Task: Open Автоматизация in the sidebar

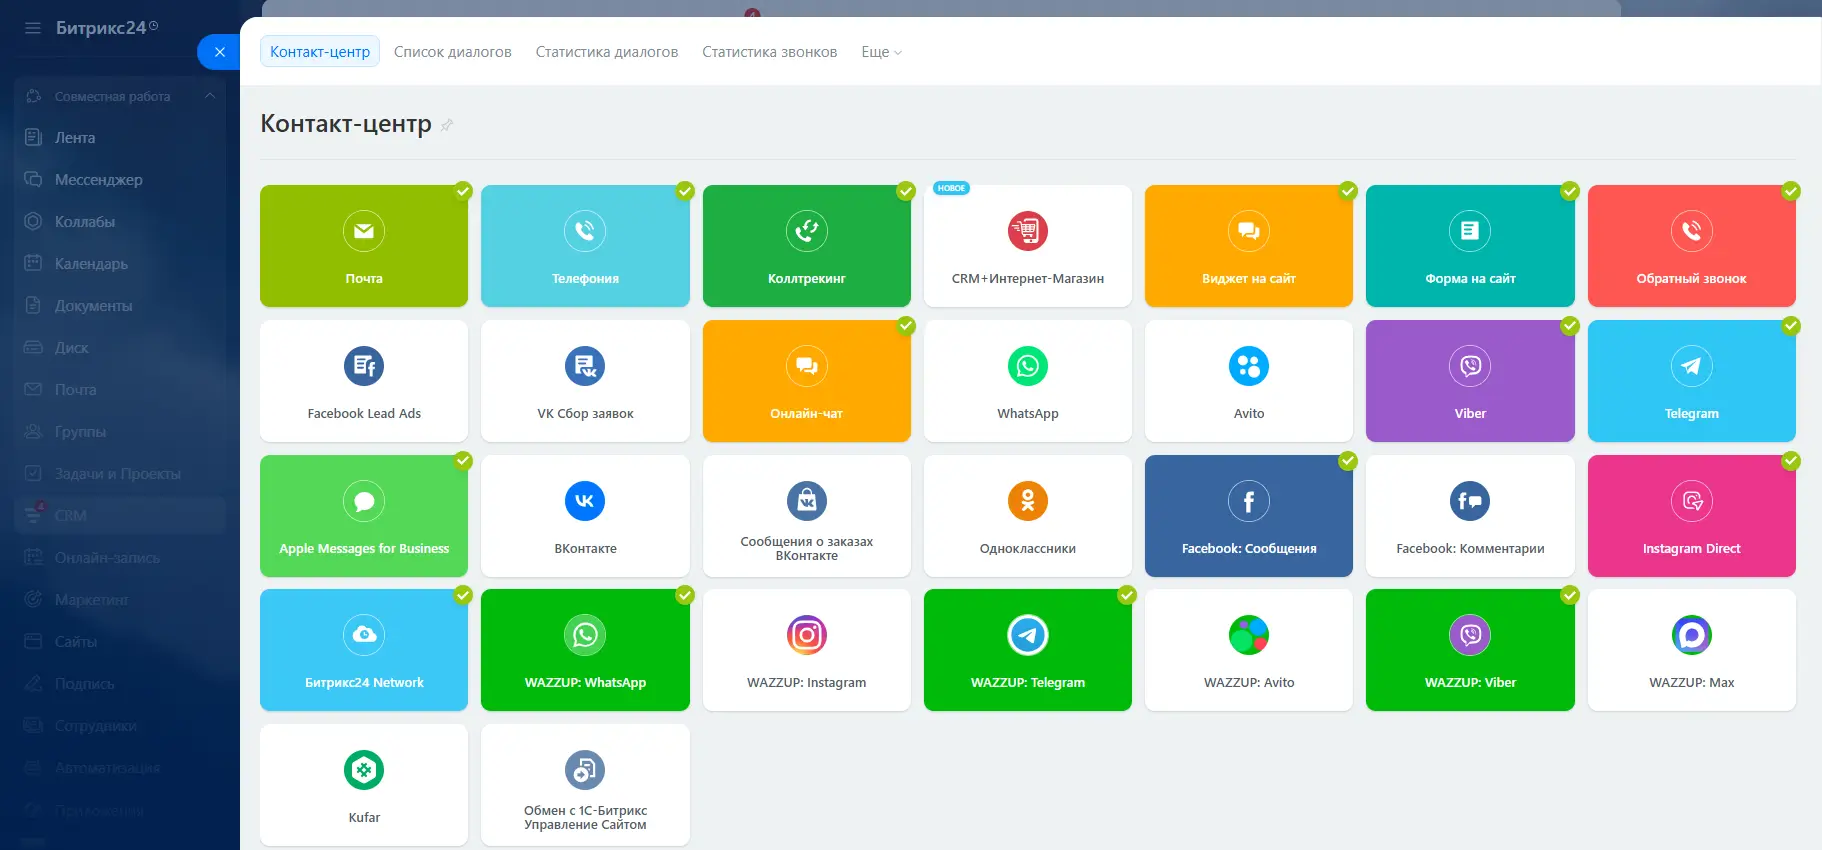Action: [120, 768]
